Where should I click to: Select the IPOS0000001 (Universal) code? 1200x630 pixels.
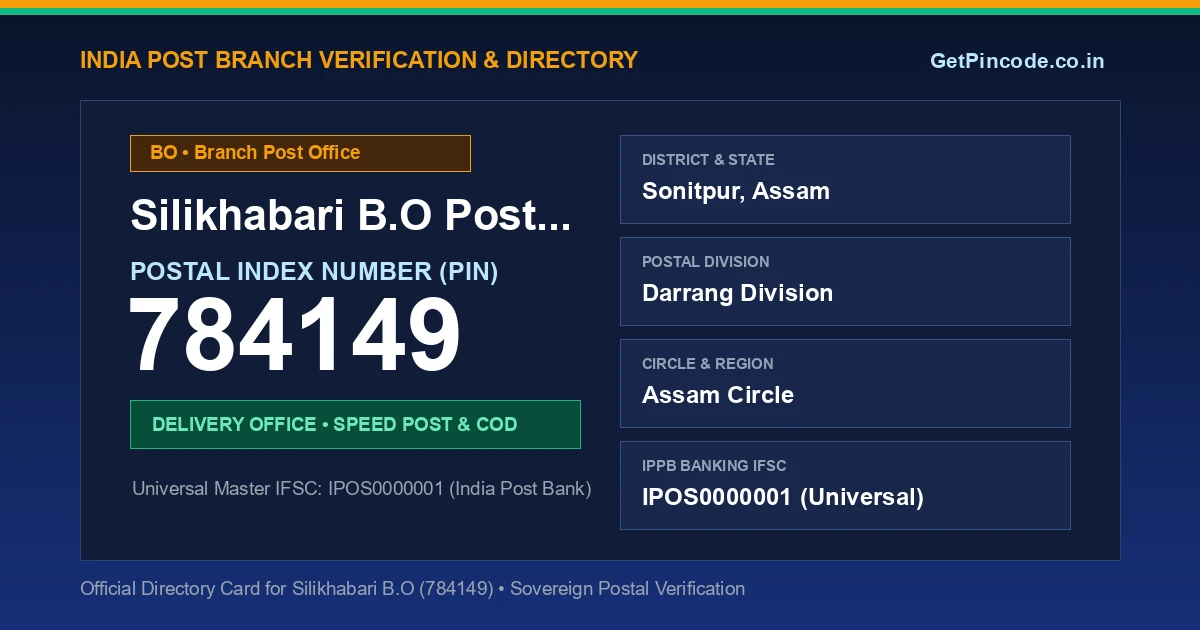coord(783,497)
